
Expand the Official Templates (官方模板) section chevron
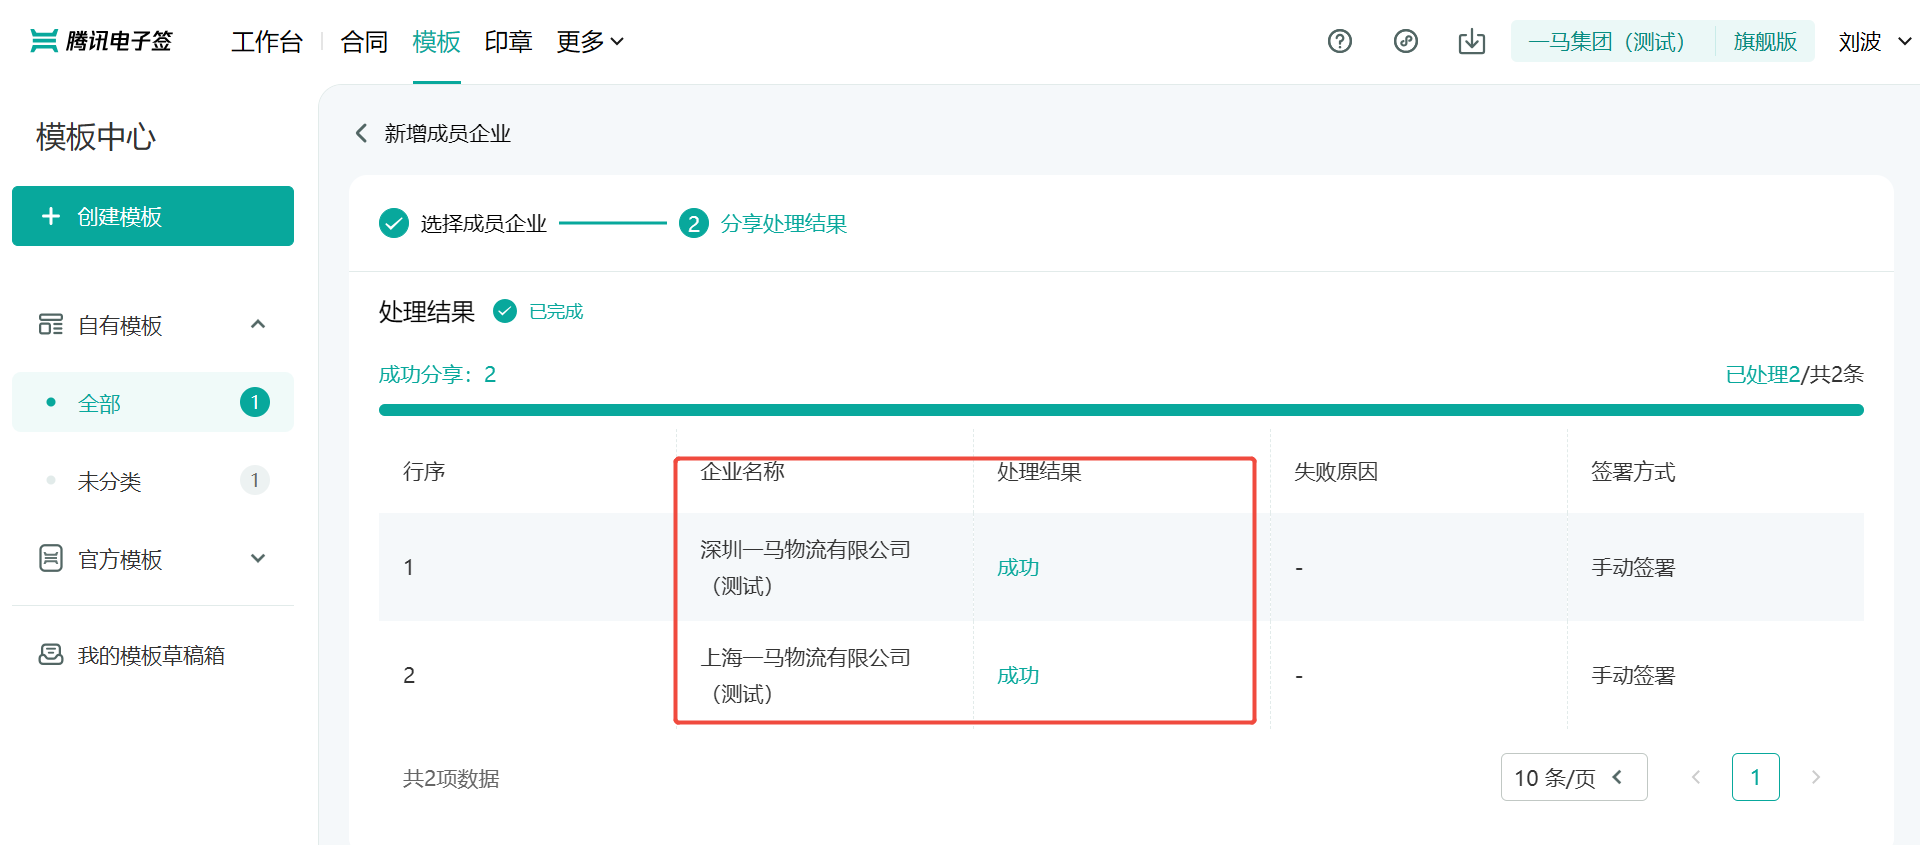258,558
